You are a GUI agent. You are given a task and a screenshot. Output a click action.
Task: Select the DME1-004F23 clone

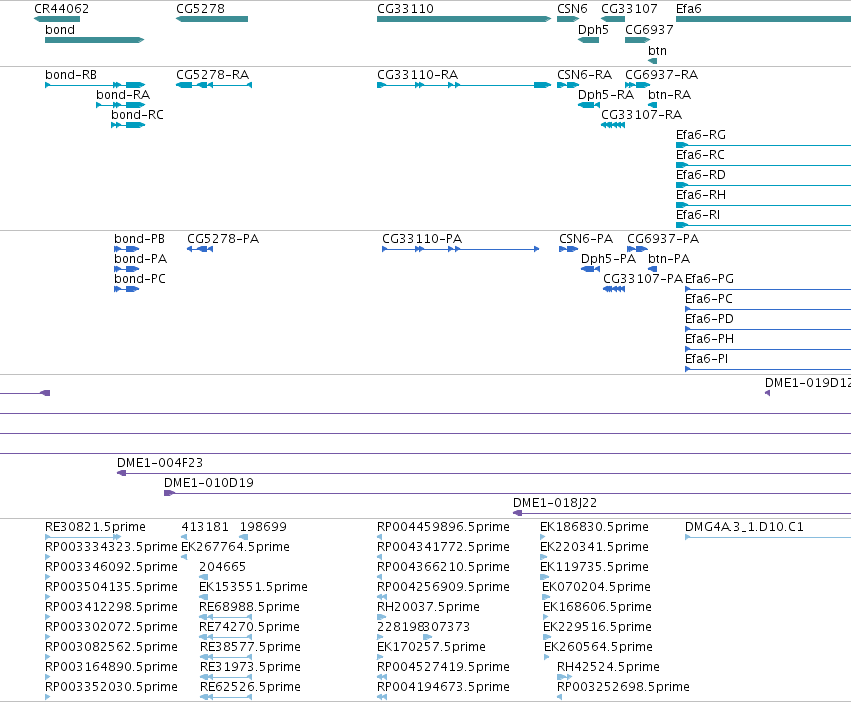(484, 473)
